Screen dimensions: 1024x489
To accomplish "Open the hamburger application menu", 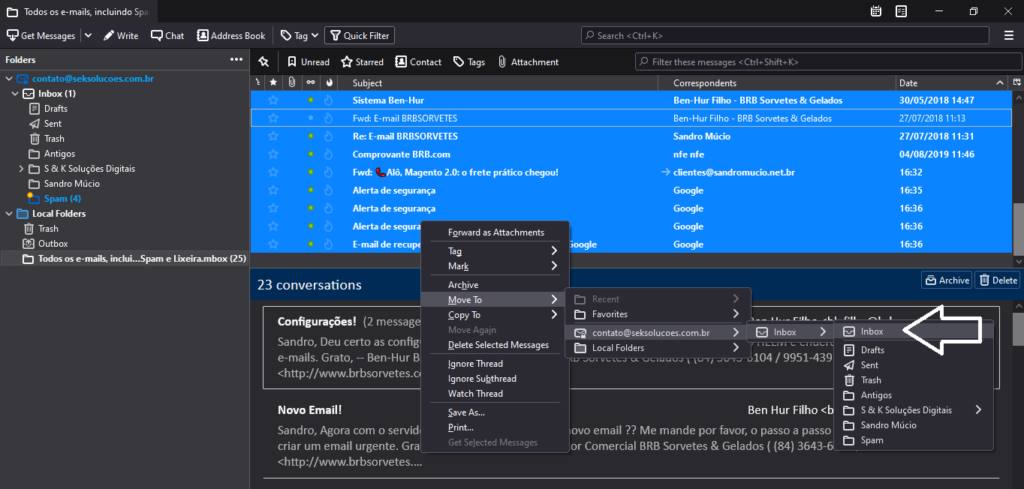I will pyautogui.click(x=1009, y=35).
